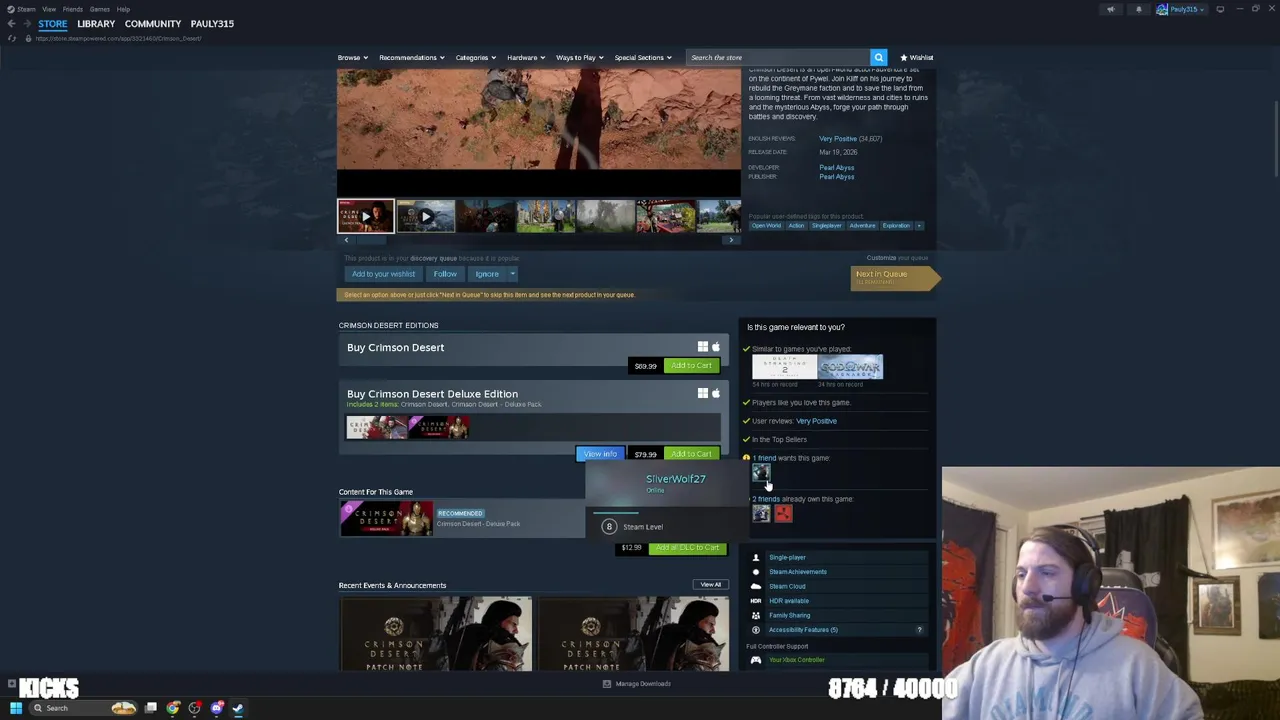Click Add to your wishlist
This screenshot has height=720, width=1280.
[x=383, y=274]
